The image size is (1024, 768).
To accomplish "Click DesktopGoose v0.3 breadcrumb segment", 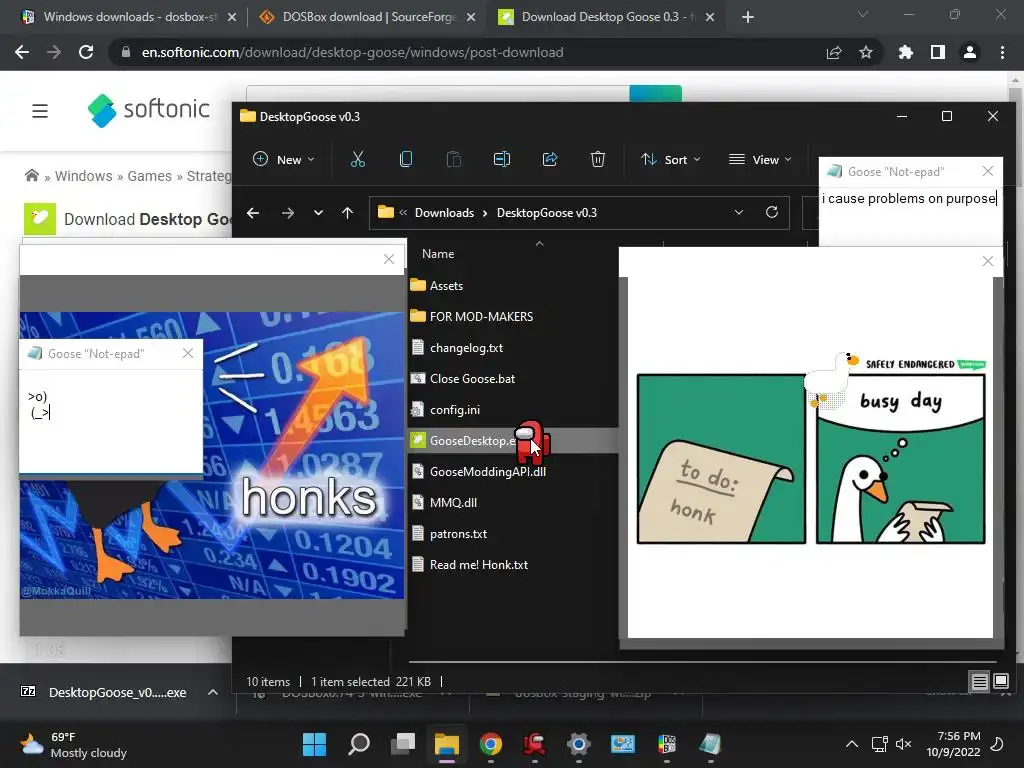I will pos(547,213).
